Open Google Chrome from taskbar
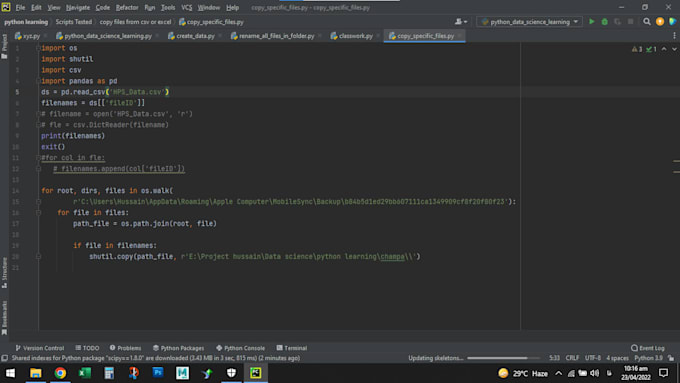This screenshot has width=680, height=383. pyautogui.click(x=60, y=373)
